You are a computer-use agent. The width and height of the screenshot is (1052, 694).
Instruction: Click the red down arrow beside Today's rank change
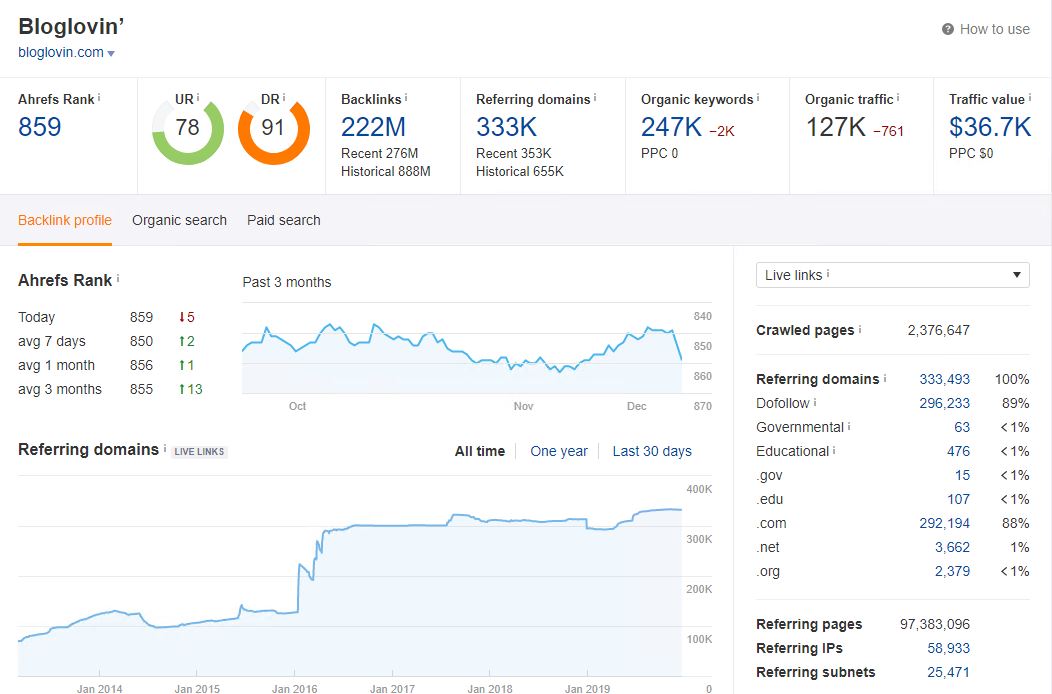point(182,317)
